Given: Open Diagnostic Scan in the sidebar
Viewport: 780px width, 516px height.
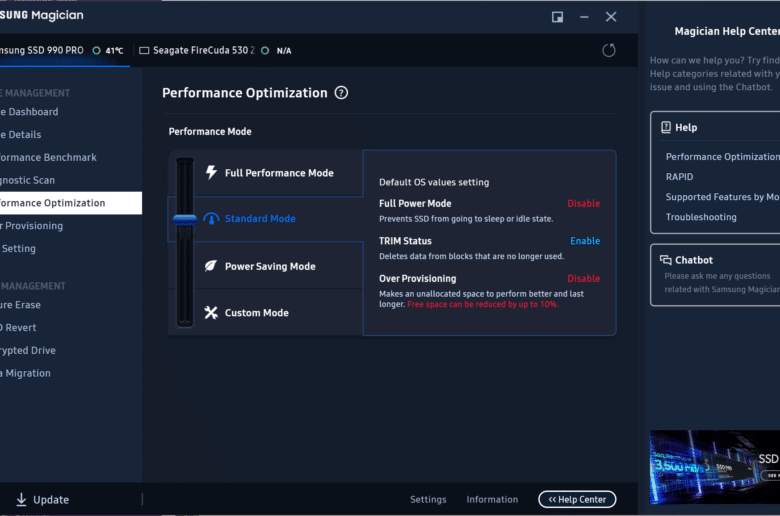Looking at the screenshot, I should pos(71,180).
